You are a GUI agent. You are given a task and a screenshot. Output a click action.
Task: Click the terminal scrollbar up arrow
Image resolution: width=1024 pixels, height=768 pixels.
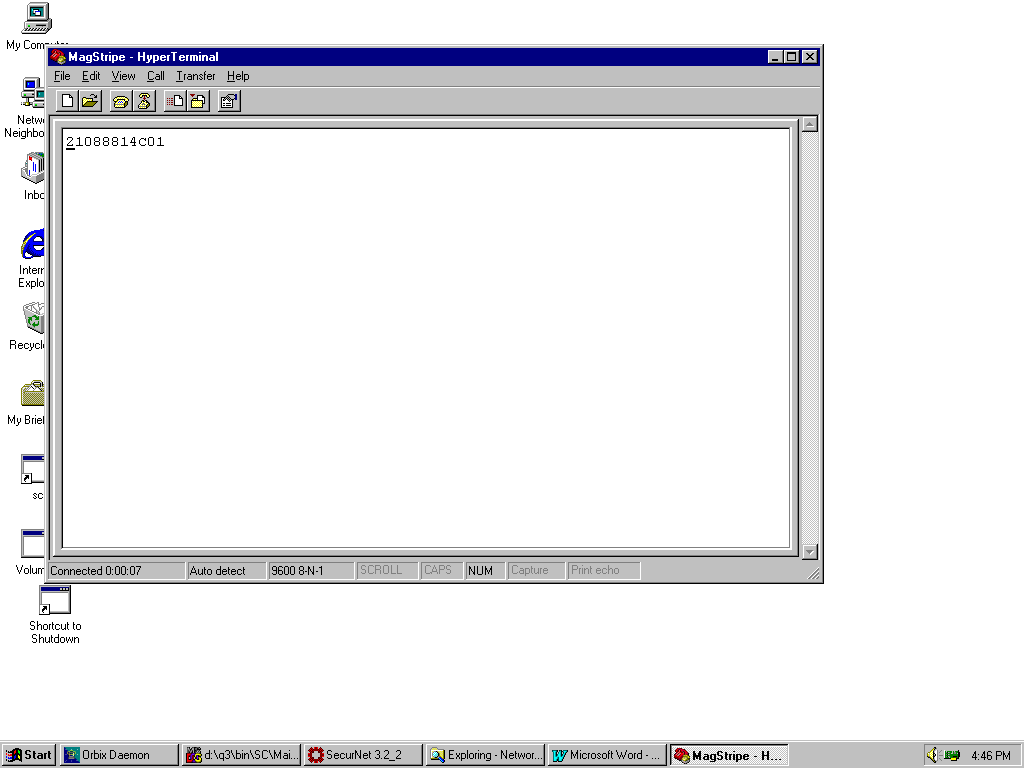click(x=810, y=124)
